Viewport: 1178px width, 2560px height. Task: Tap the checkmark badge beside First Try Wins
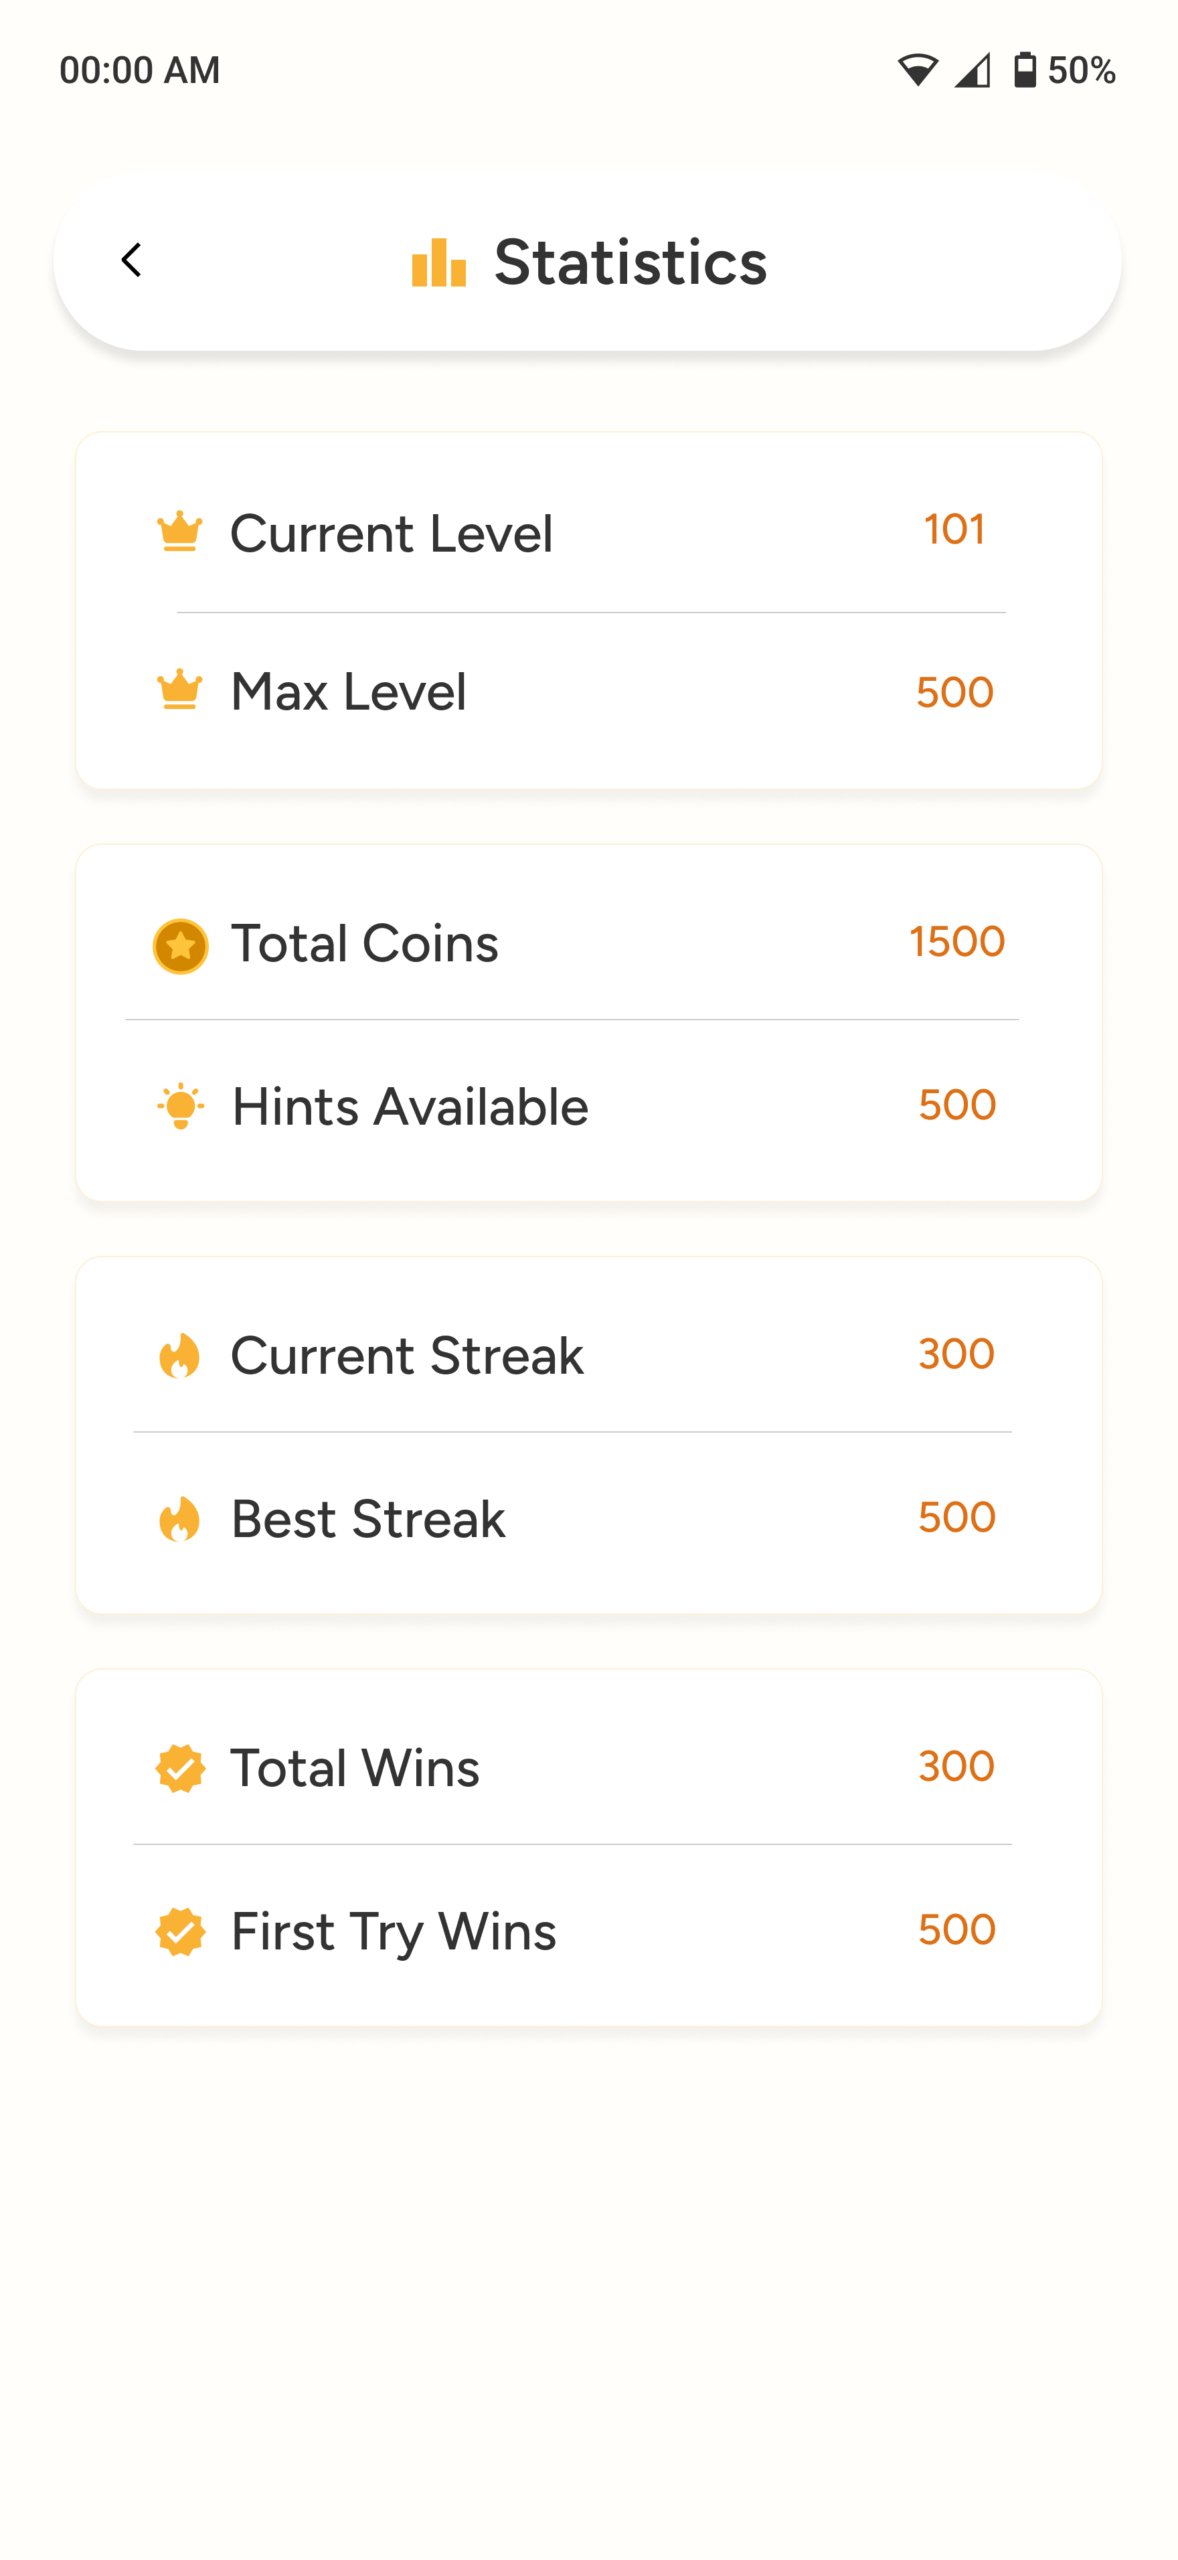181,1931
